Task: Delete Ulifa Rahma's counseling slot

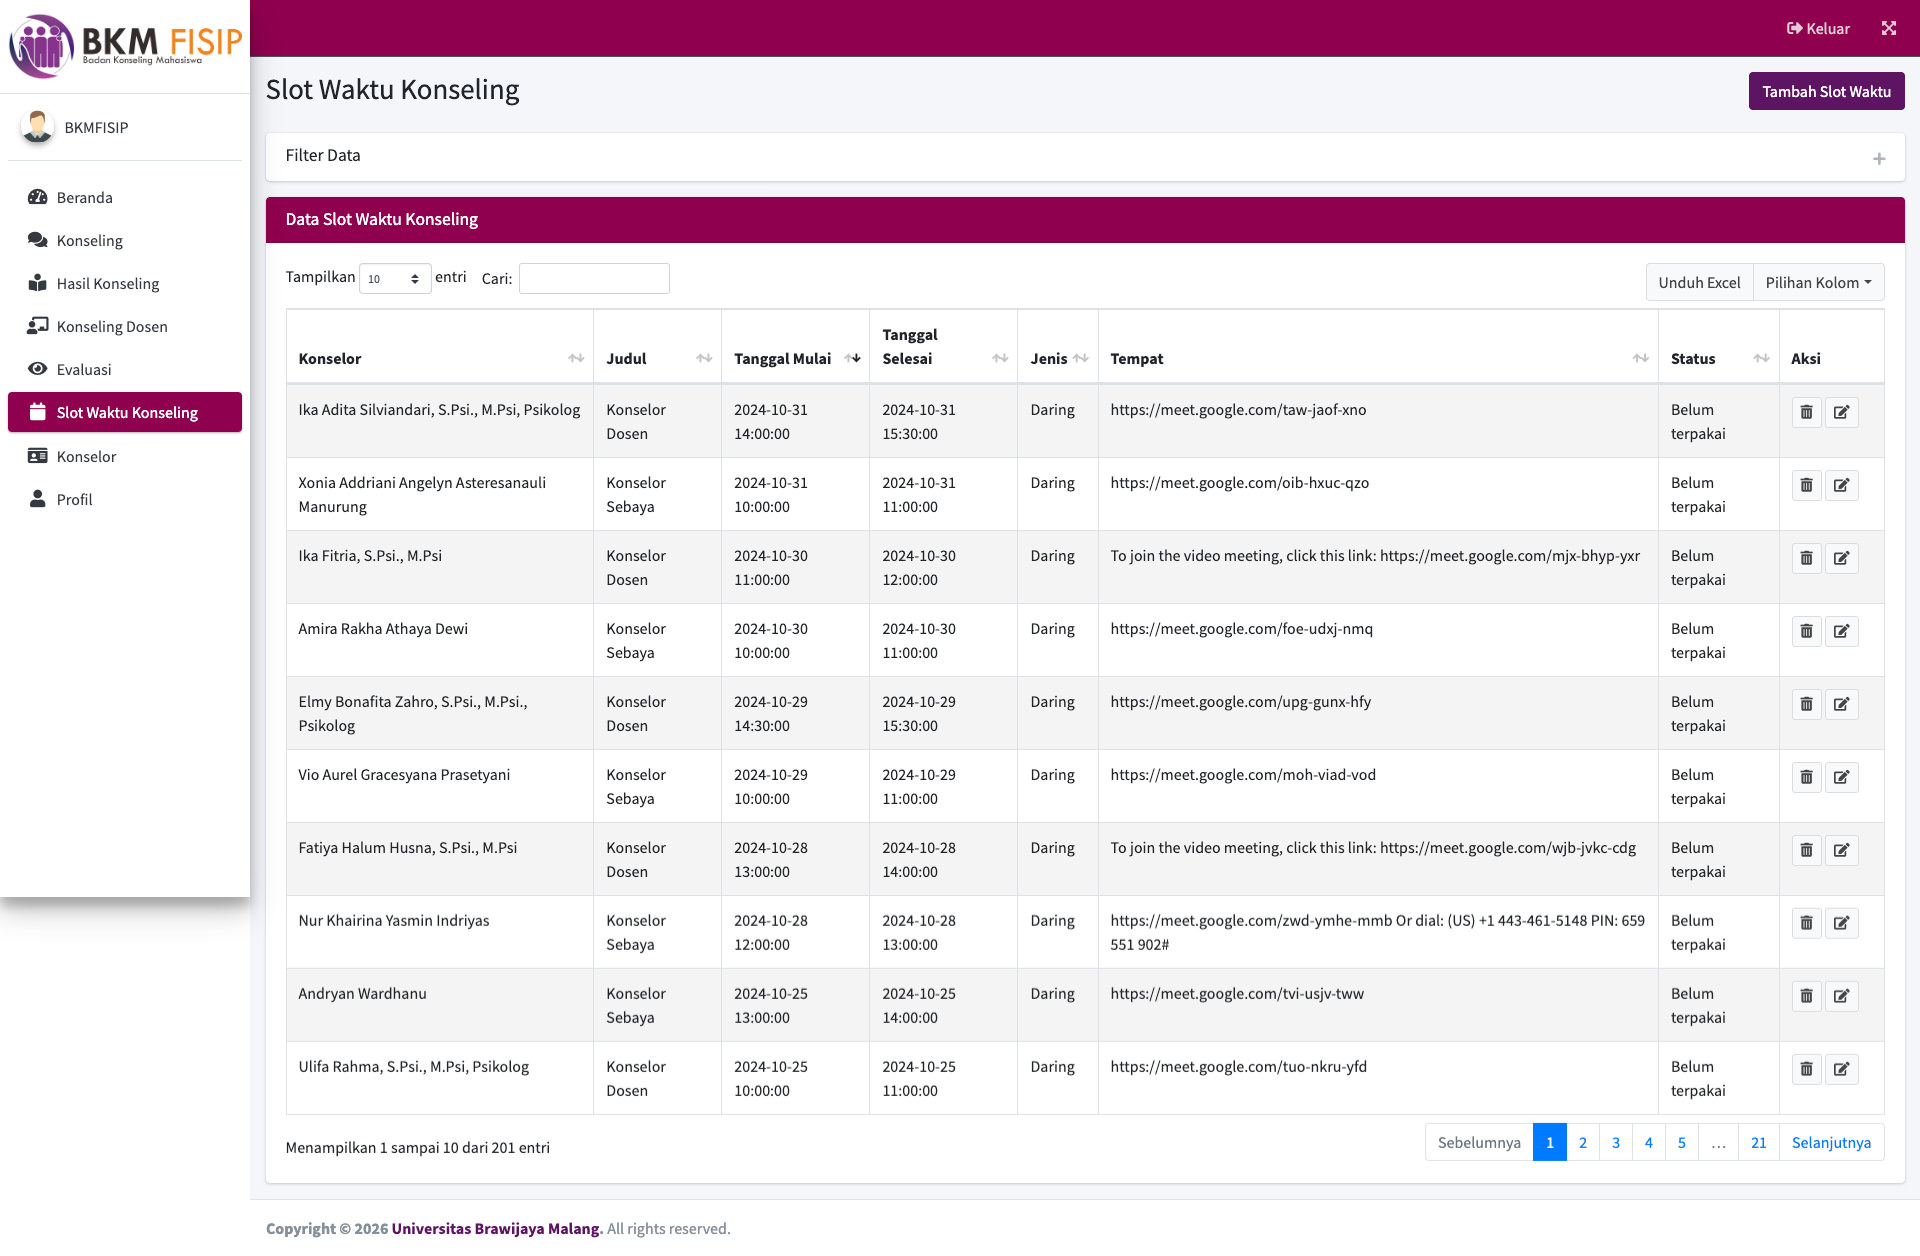Action: click(1806, 1068)
